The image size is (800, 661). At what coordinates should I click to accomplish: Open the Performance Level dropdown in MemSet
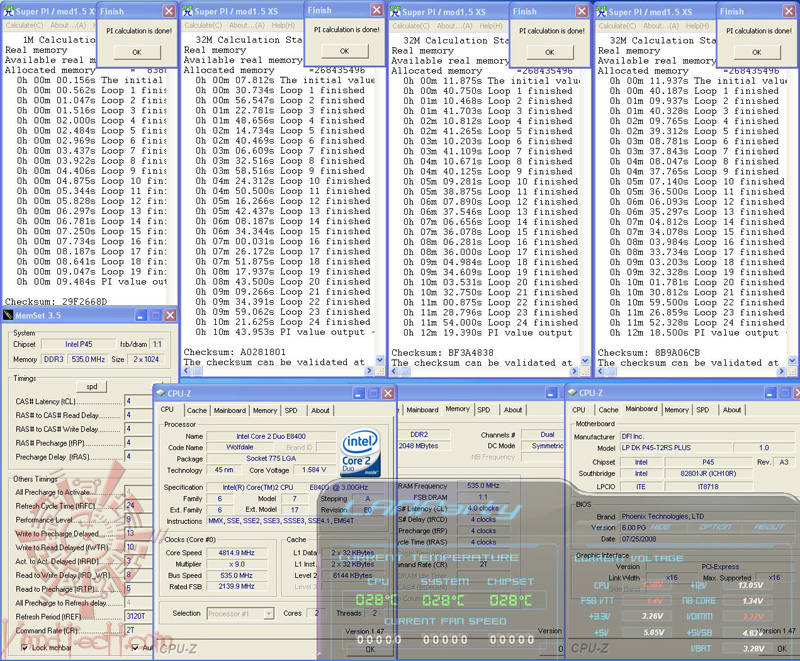(x=138, y=519)
